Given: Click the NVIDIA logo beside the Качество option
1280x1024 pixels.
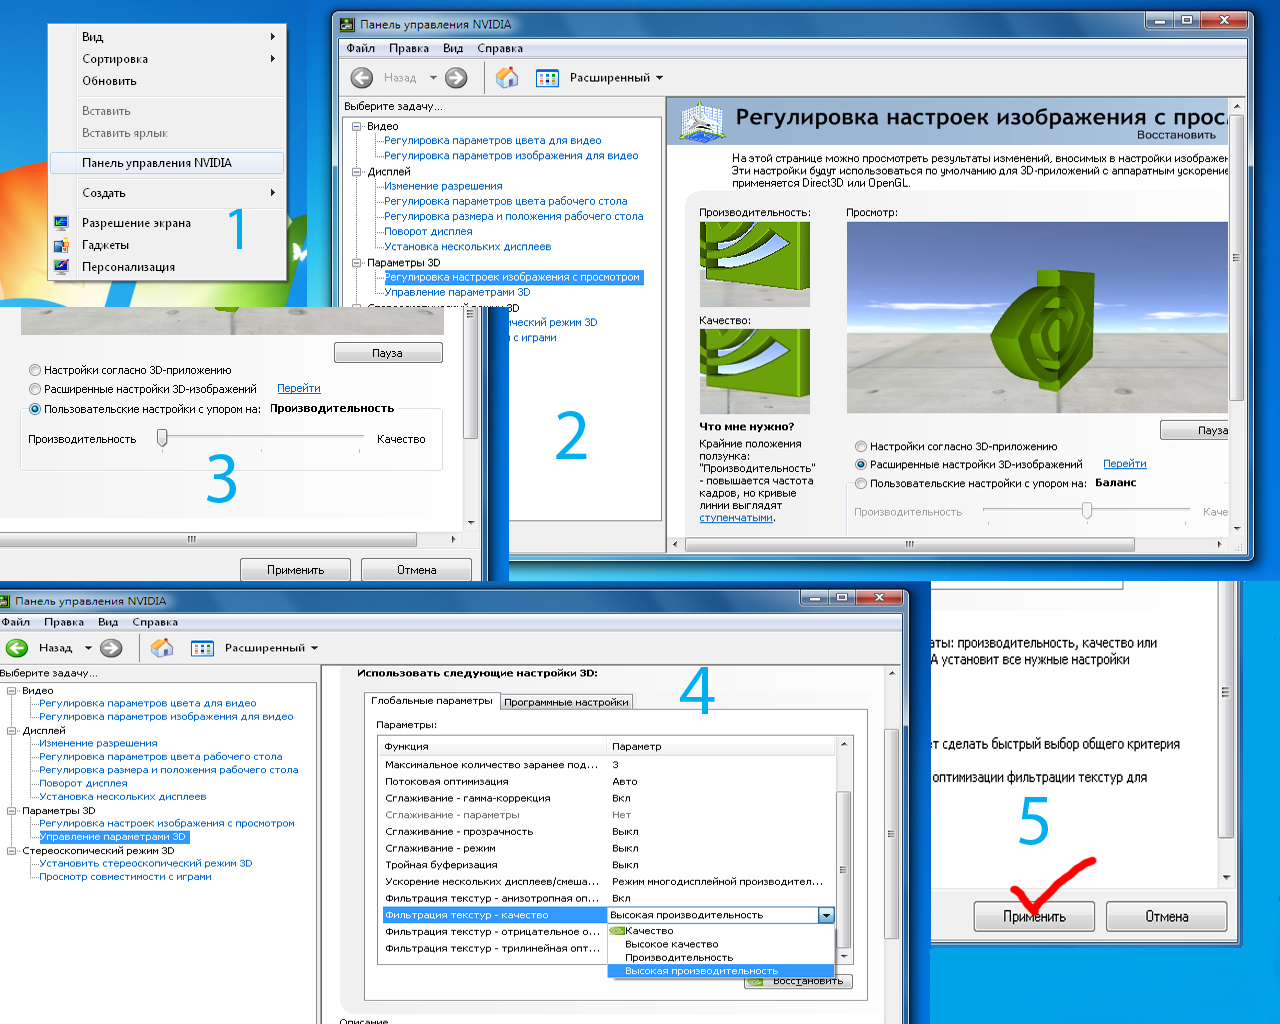Looking at the screenshot, I should [x=617, y=931].
